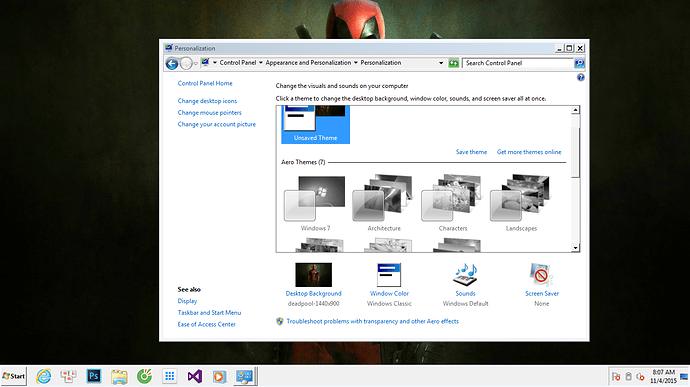Apply the Windows 7 theme
This screenshot has width=690, height=387.
[315, 204]
